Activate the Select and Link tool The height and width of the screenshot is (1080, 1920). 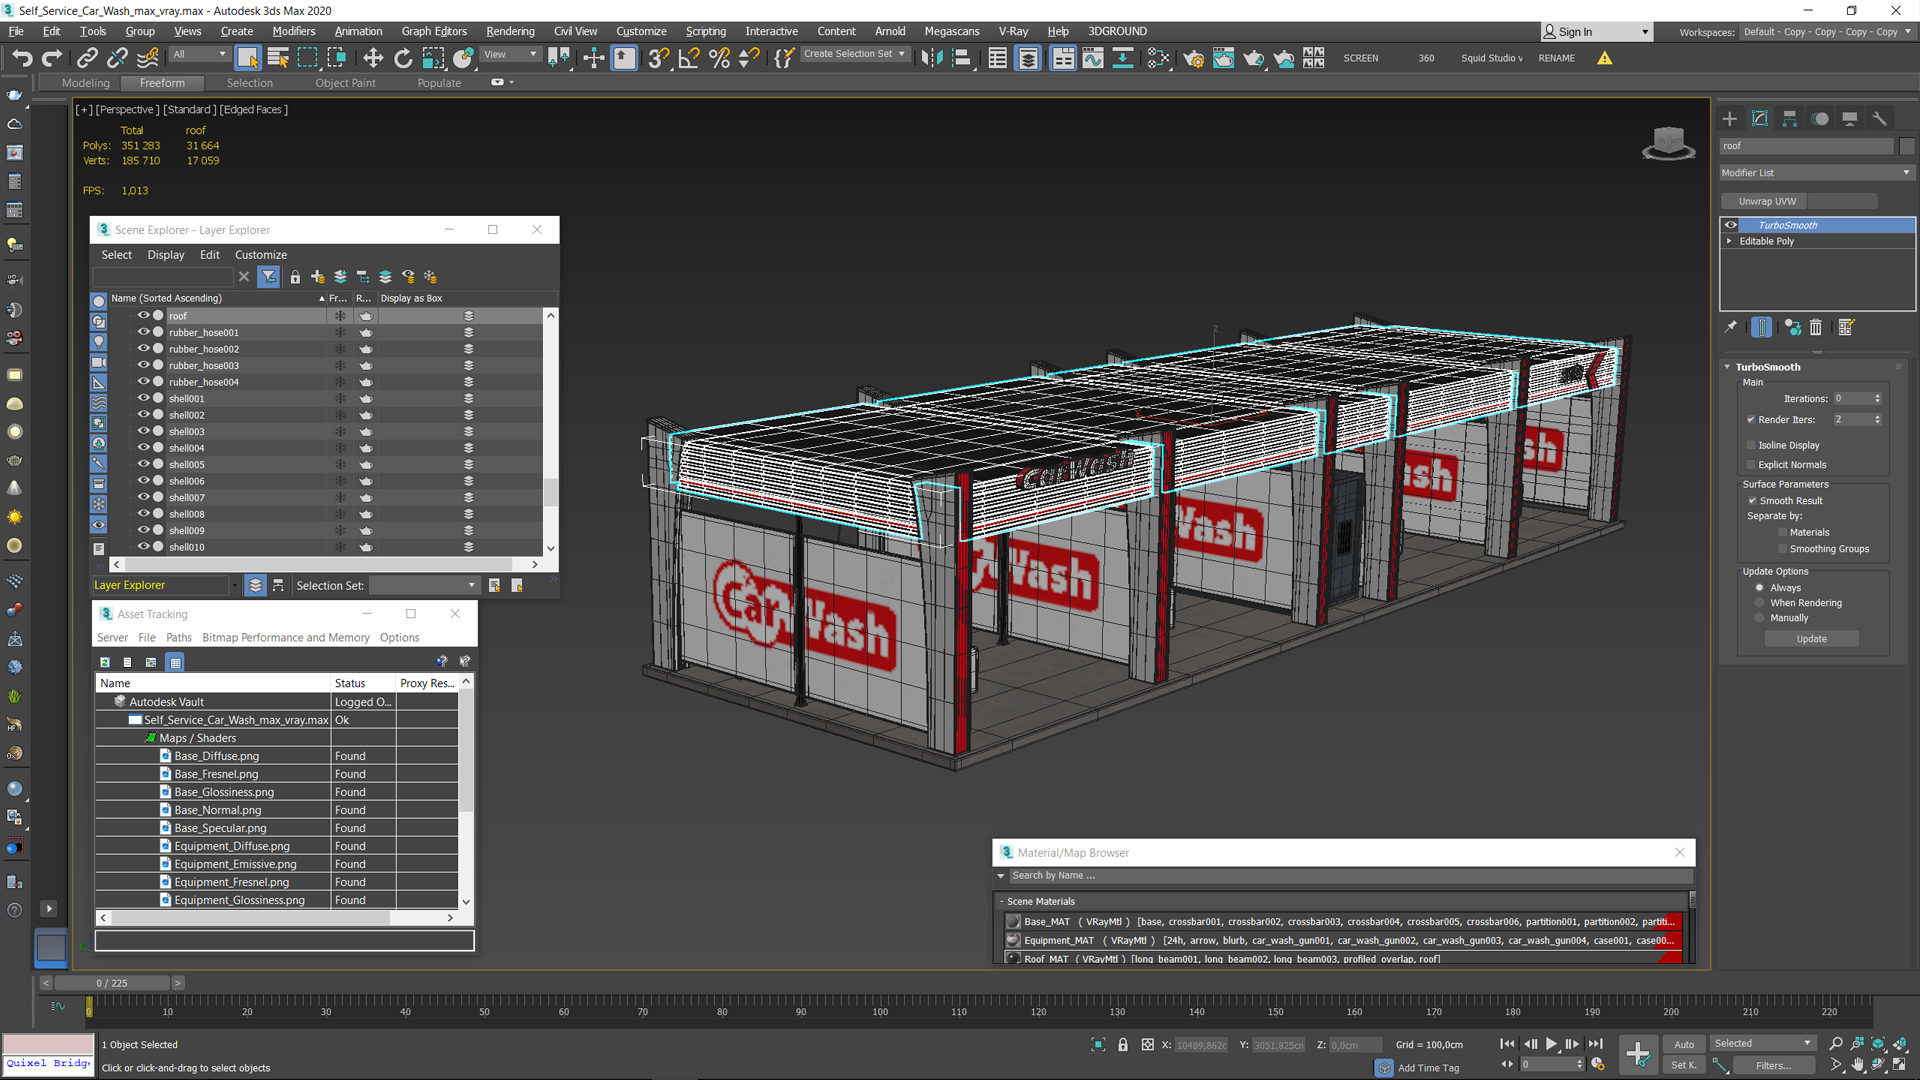(87, 58)
